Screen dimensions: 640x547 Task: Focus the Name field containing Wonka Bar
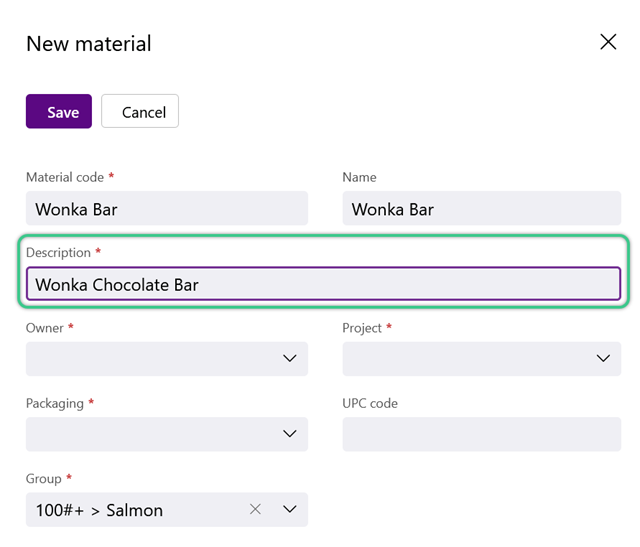(482, 208)
